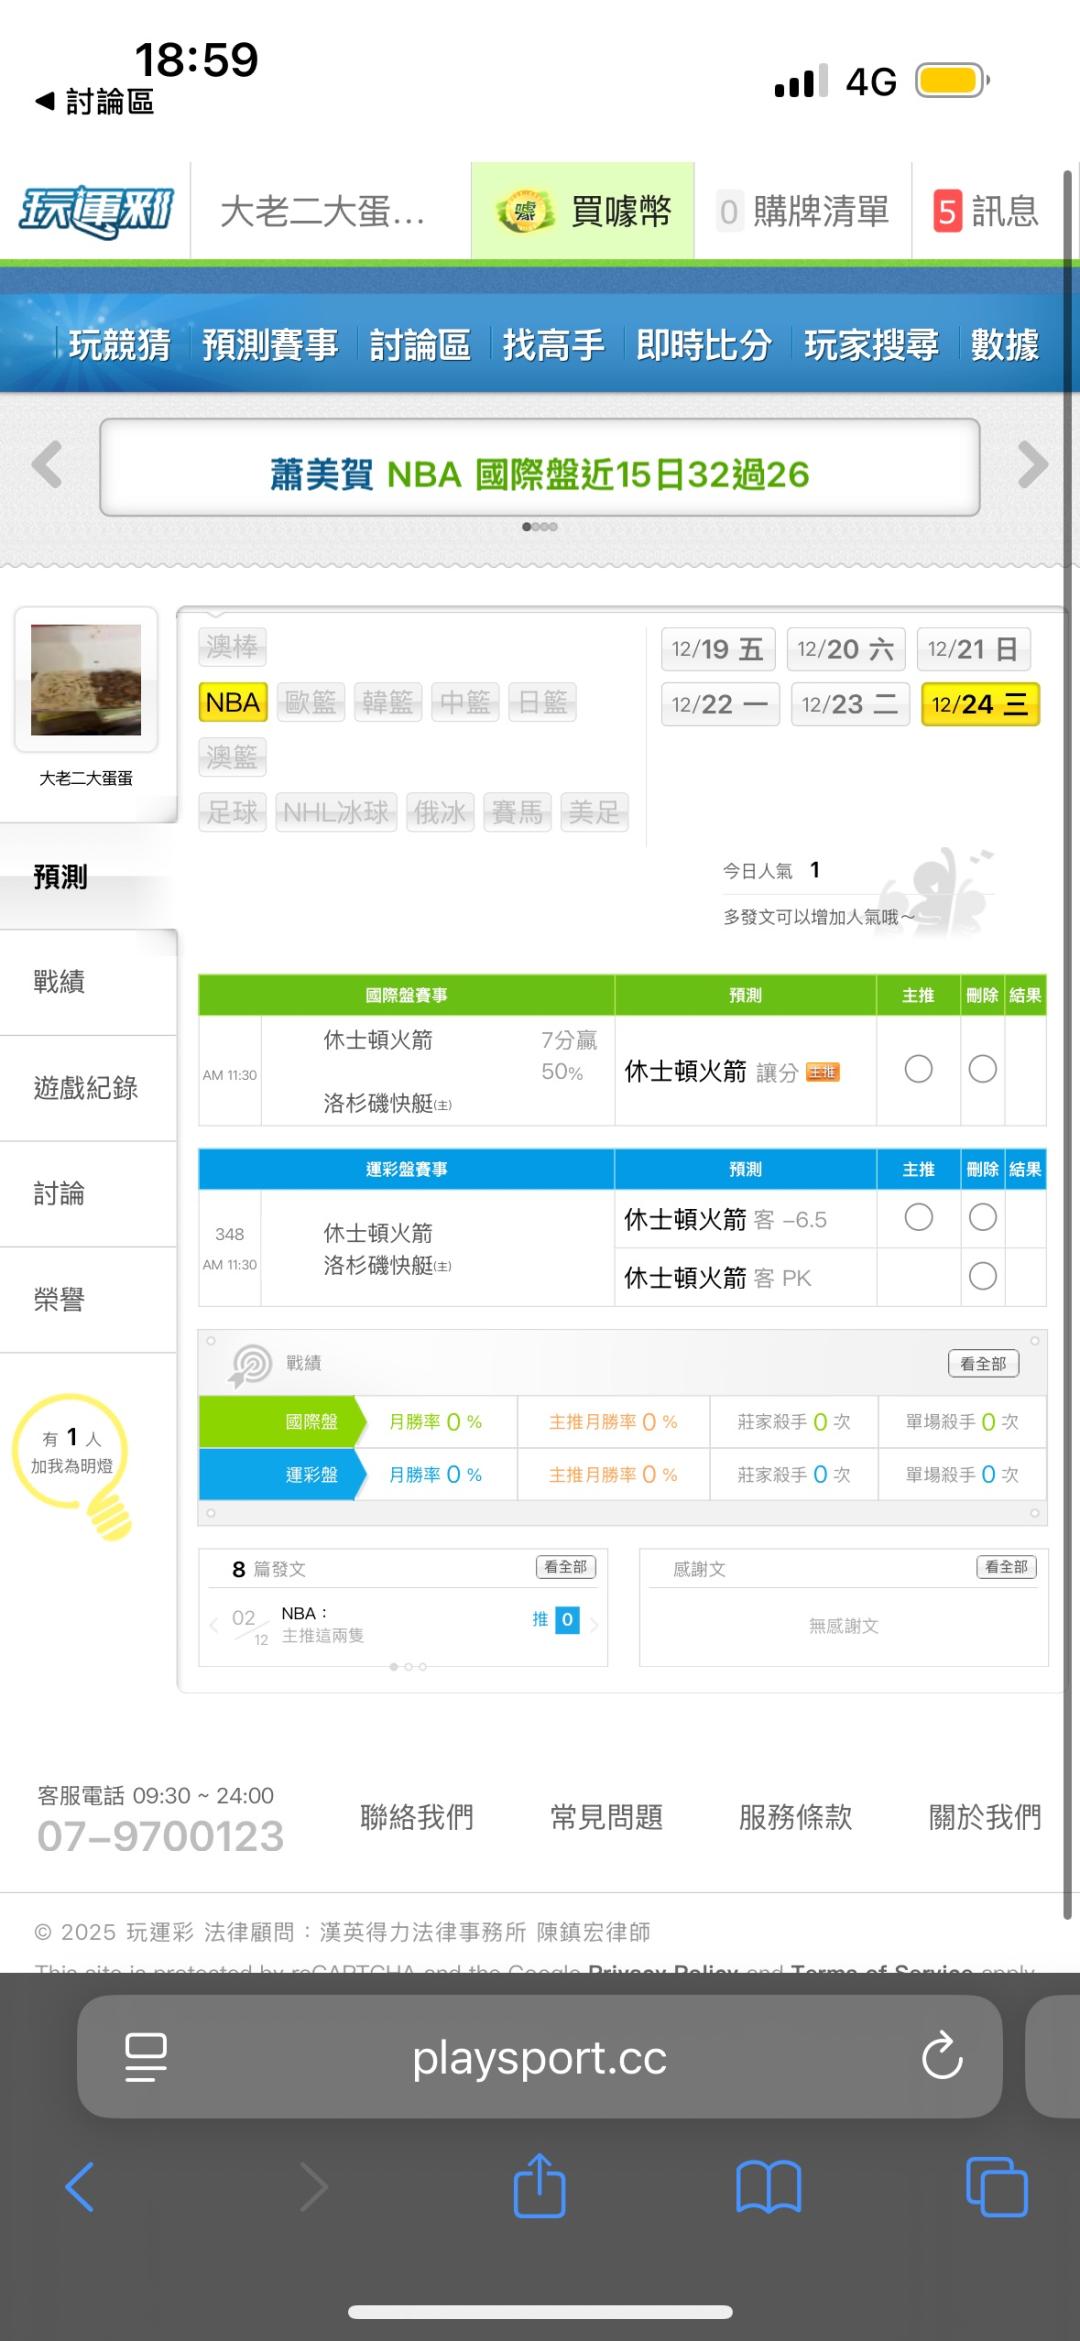Open 玩家搜尋 nav menu
The image size is (1080, 2341).
[x=871, y=345]
